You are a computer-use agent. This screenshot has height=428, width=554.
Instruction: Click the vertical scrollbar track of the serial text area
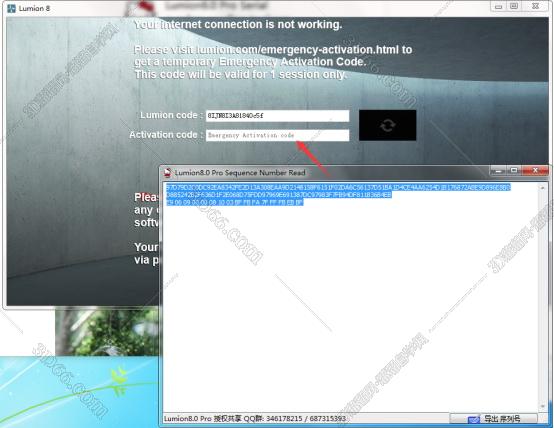point(542,297)
